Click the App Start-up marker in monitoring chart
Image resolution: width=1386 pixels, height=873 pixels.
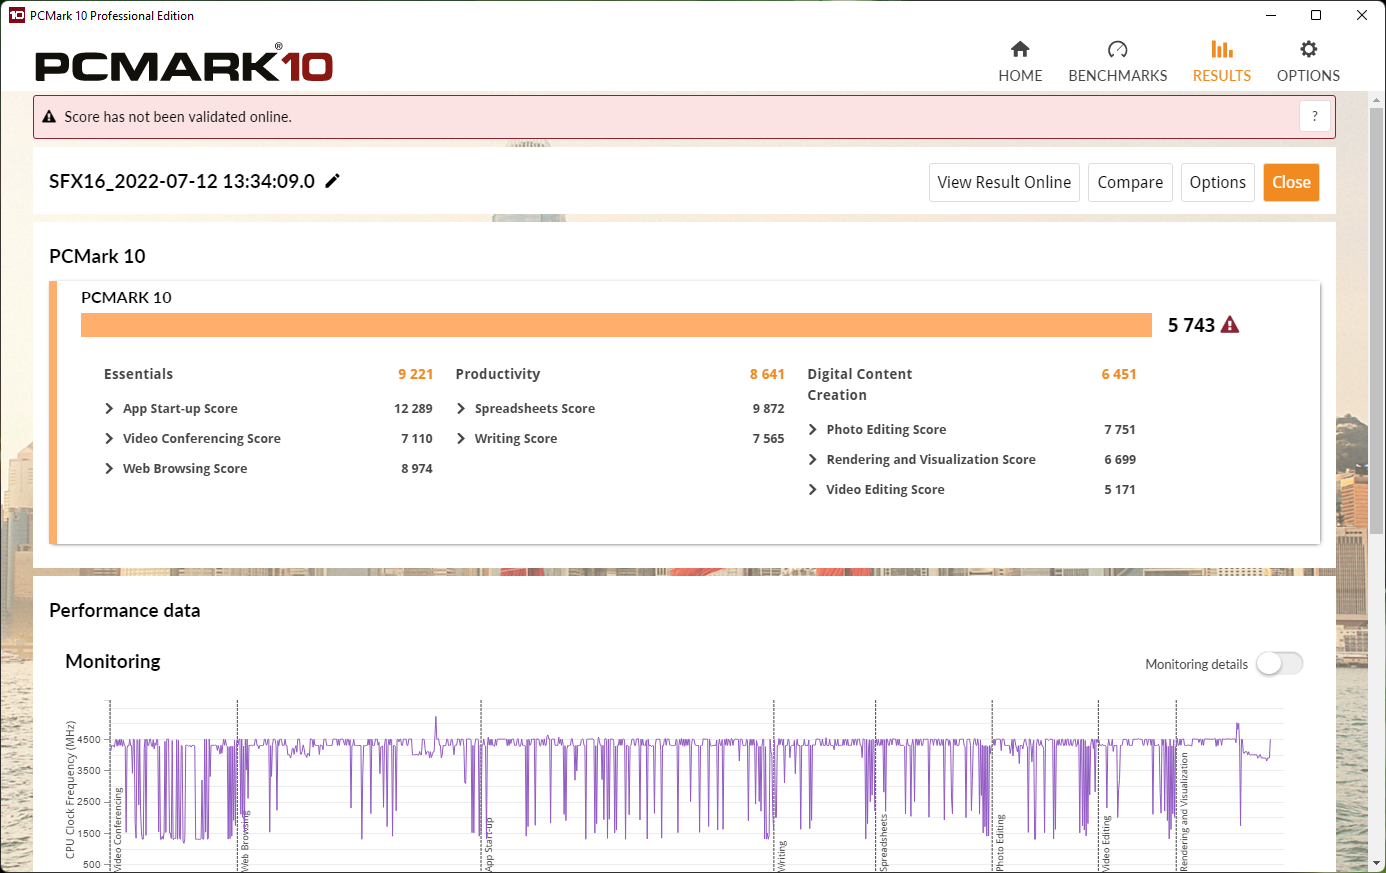[489, 844]
